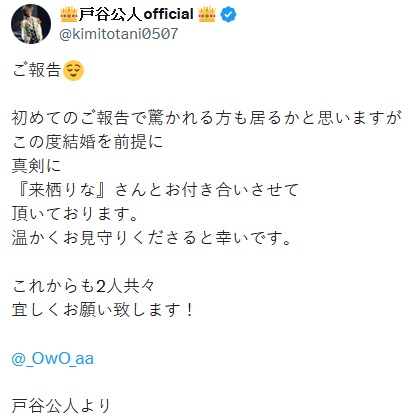Open the 戸谷公人 kanji display name

pos(111,15)
